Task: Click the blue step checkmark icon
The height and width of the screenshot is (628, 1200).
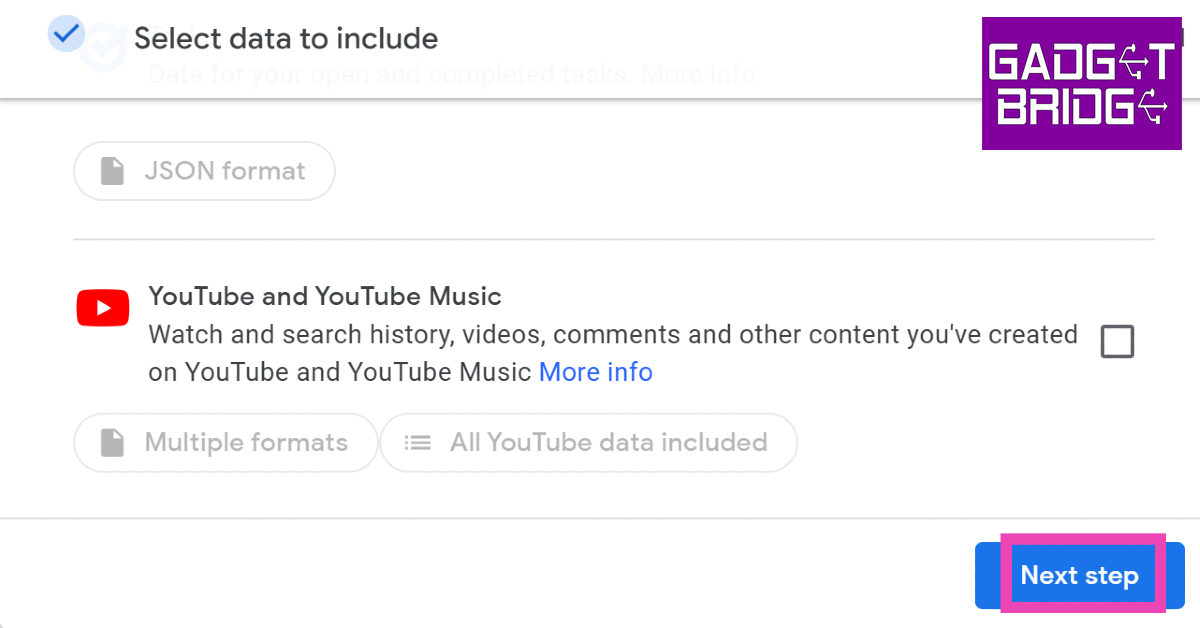Action: (x=67, y=35)
